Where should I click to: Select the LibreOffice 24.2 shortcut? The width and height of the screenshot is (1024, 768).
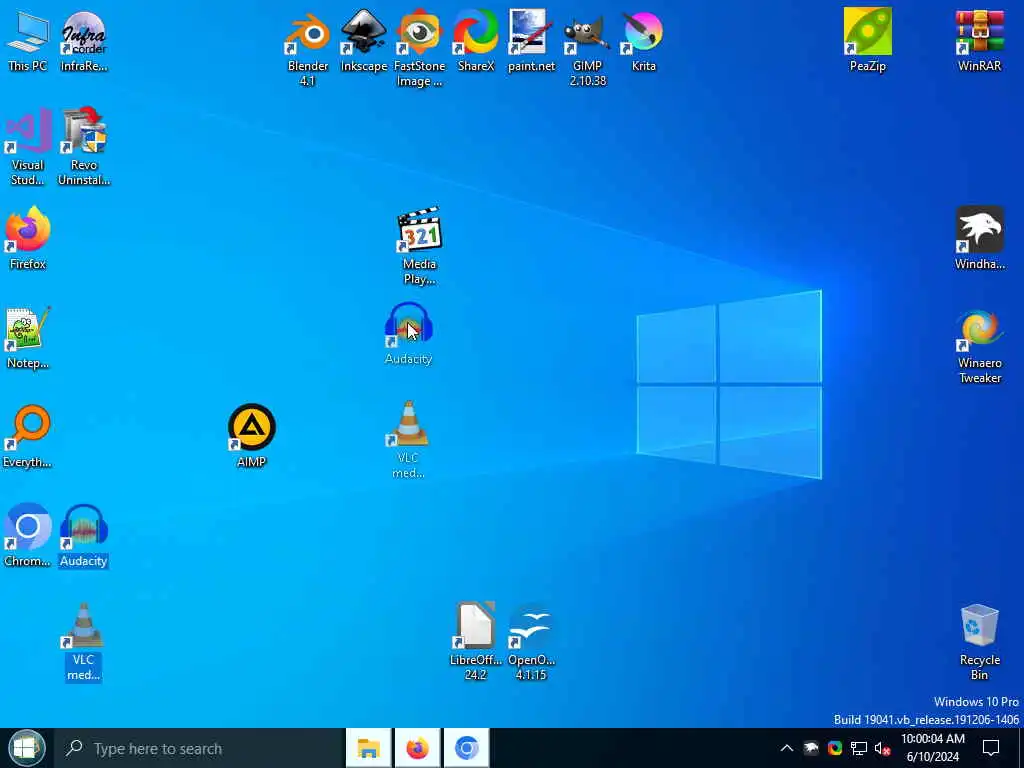pyautogui.click(x=475, y=642)
